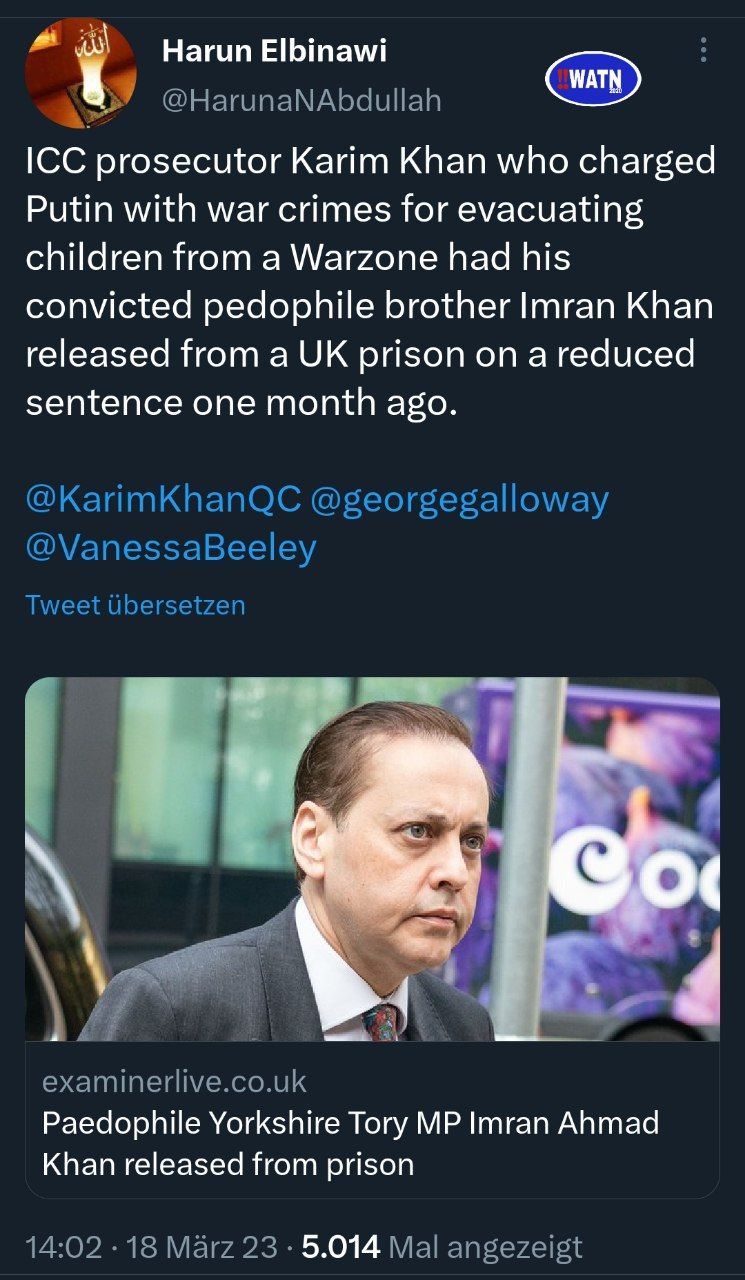
Task: Click the @HarunaNAbdullah handle
Action: (301, 101)
